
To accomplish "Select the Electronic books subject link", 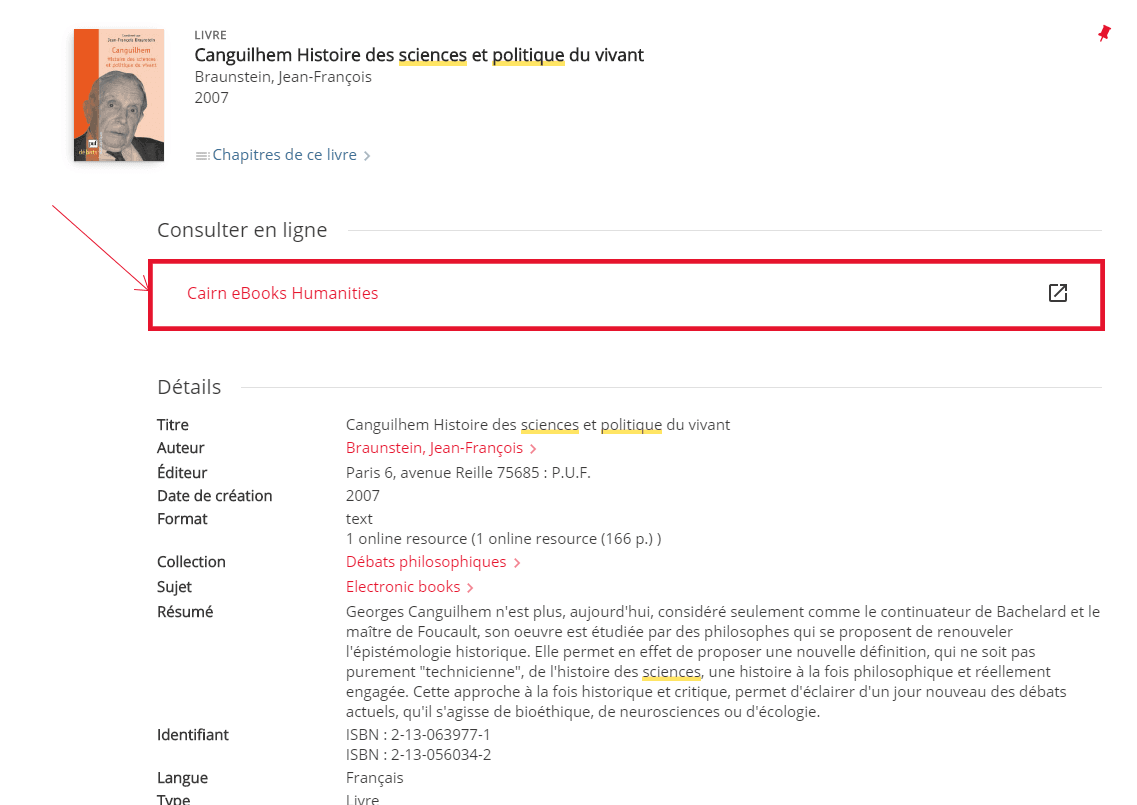I will [403, 587].
